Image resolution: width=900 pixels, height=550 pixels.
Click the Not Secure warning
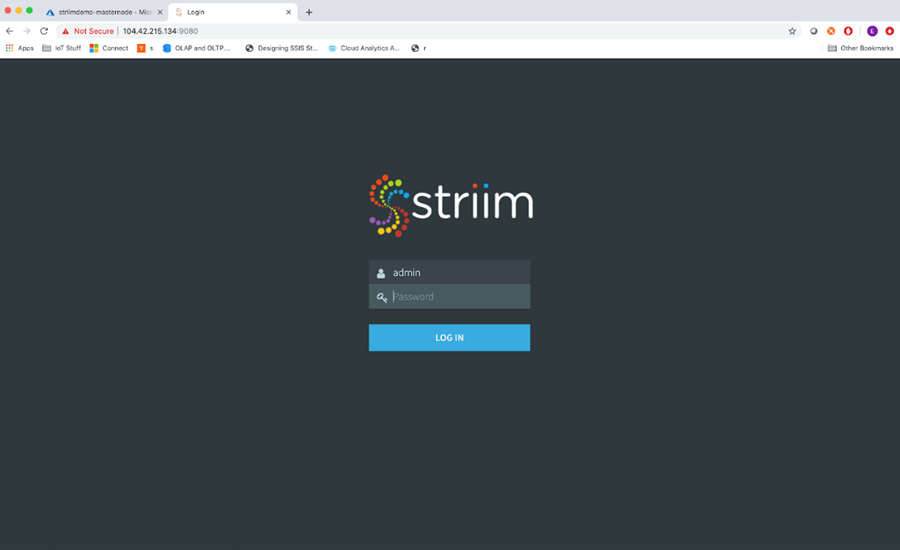pyautogui.click(x=88, y=31)
